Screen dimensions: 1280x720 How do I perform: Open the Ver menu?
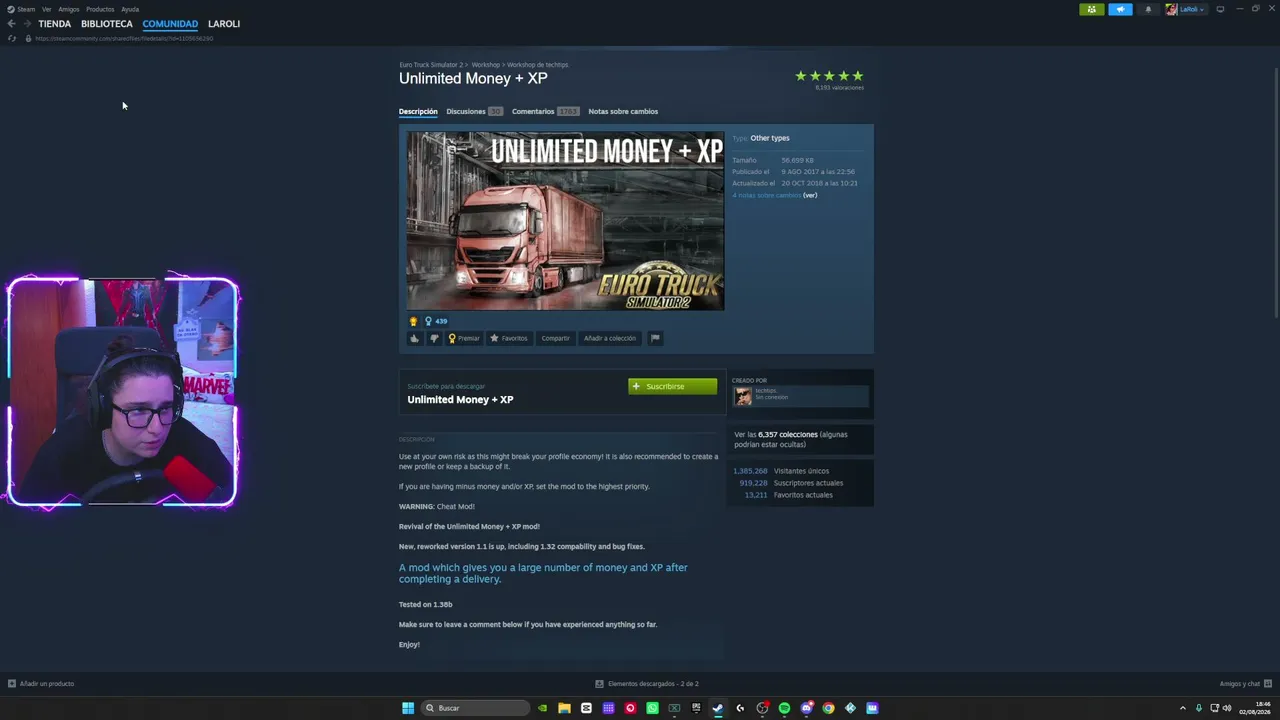(x=46, y=9)
